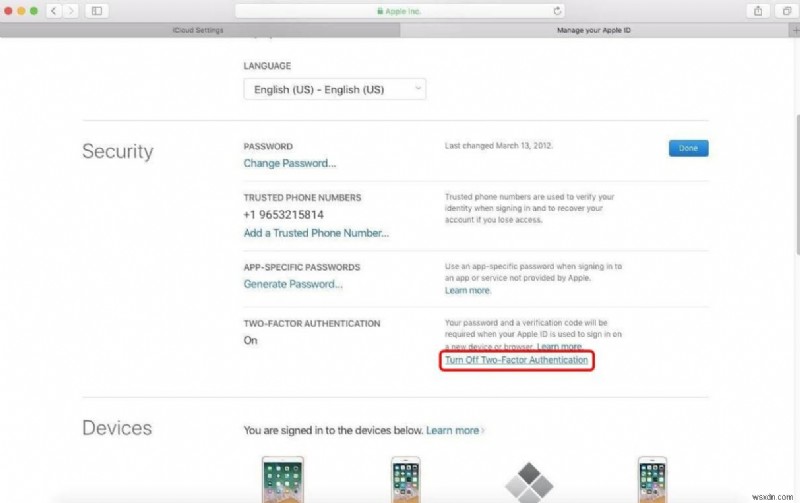Image resolution: width=800 pixels, height=503 pixels.
Task: Click the PASSWORD label
Action: click(x=268, y=146)
